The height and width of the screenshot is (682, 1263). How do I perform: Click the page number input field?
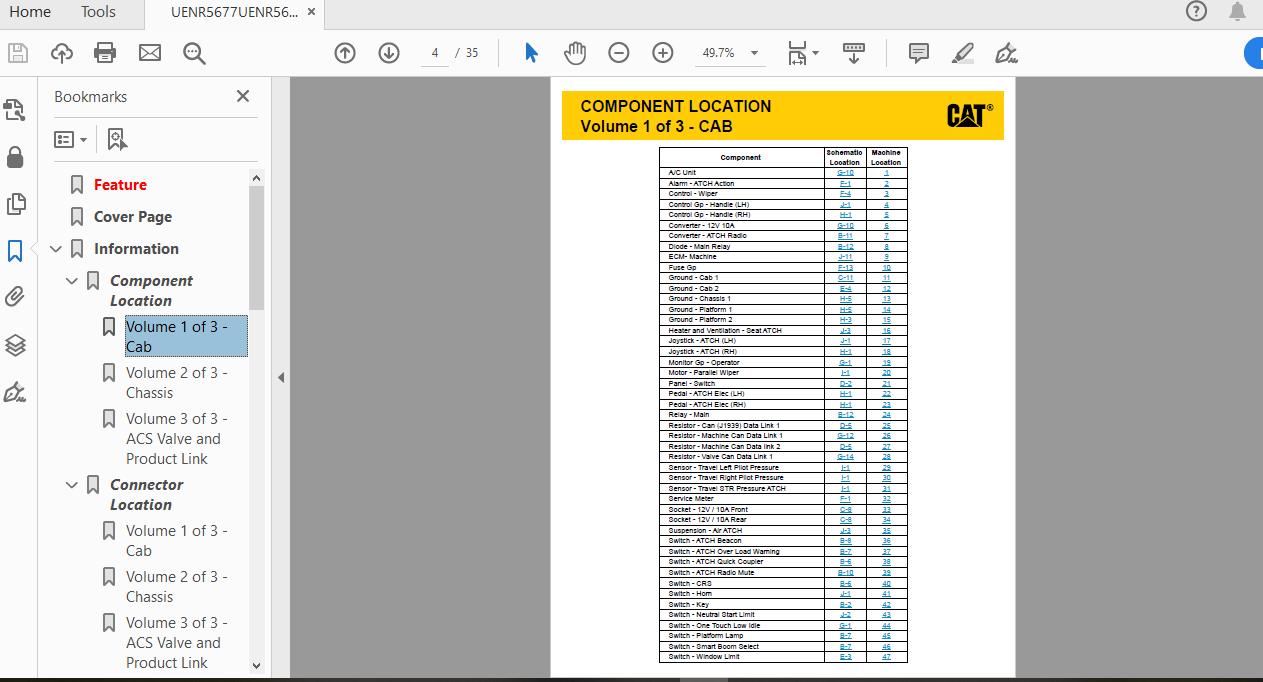click(x=435, y=53)
